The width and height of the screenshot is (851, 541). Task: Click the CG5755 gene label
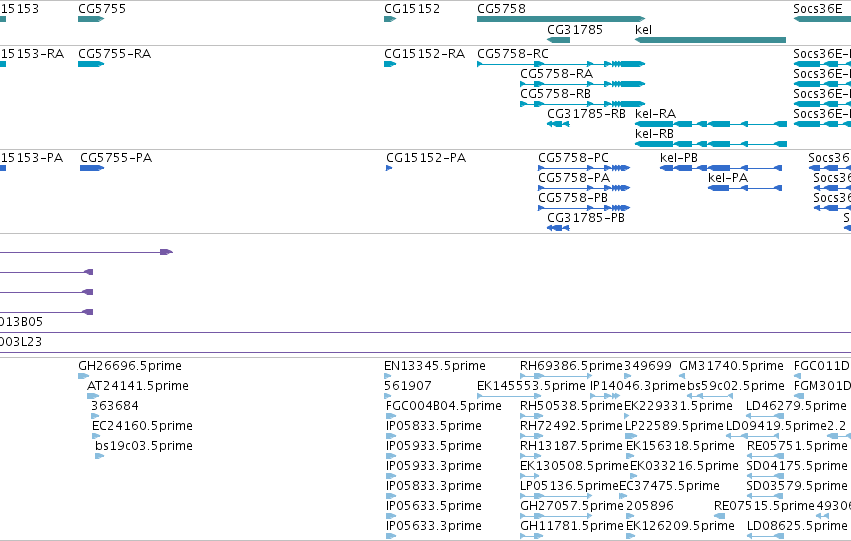102,9
